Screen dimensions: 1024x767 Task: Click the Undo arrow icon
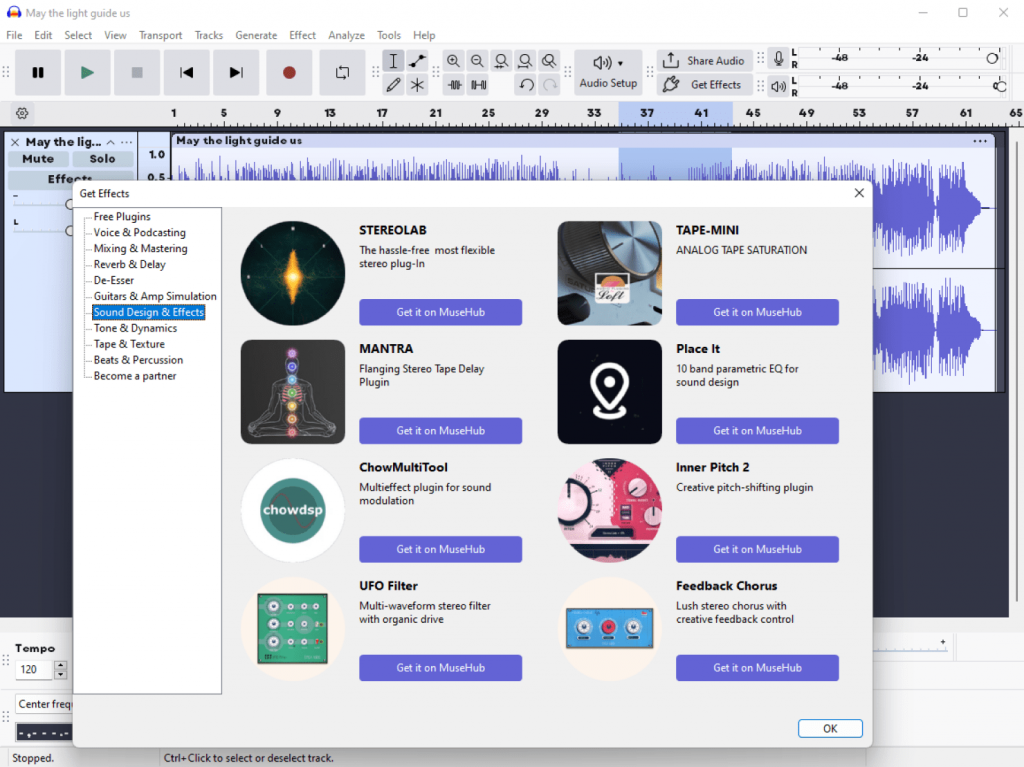526,85
